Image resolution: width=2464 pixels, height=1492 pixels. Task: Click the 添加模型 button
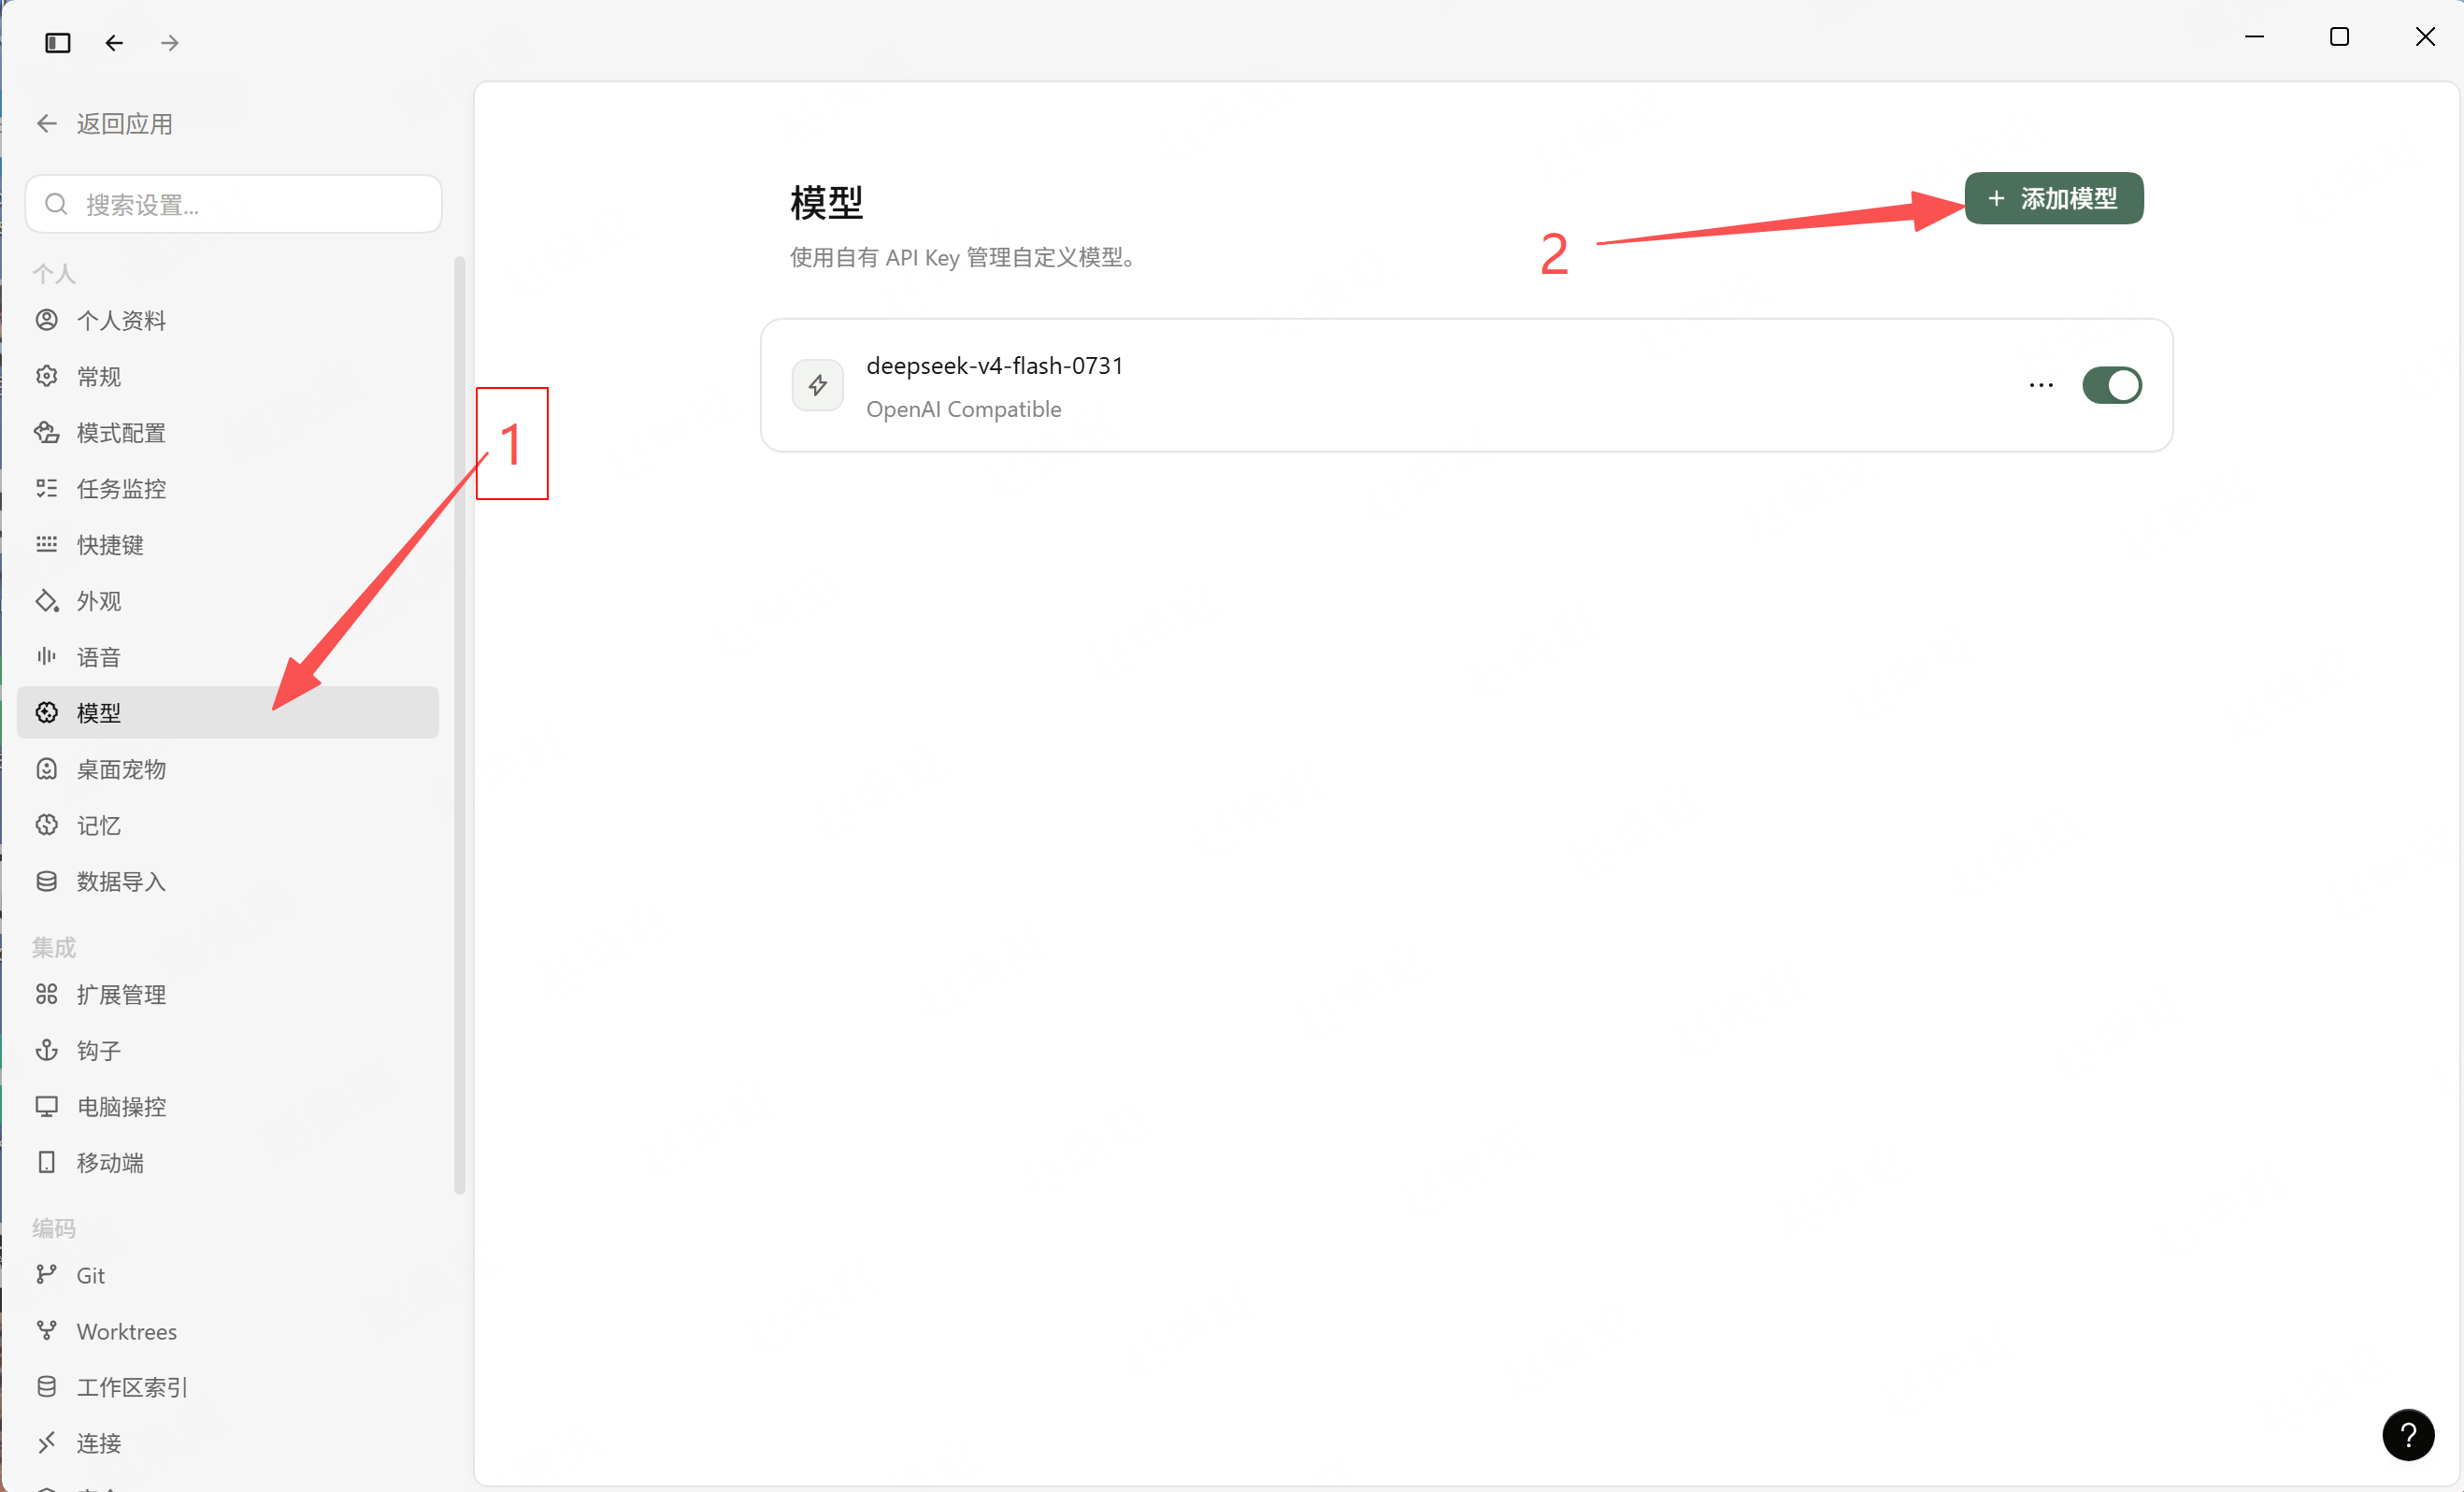pyautogui.click(x=2053, y=198)
